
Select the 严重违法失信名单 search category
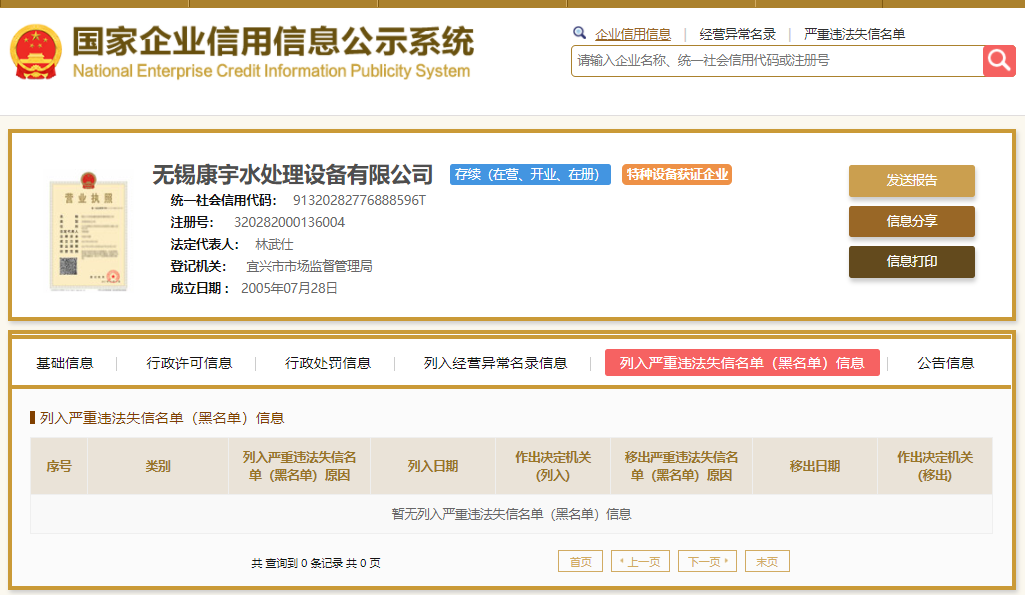(854, 34)
